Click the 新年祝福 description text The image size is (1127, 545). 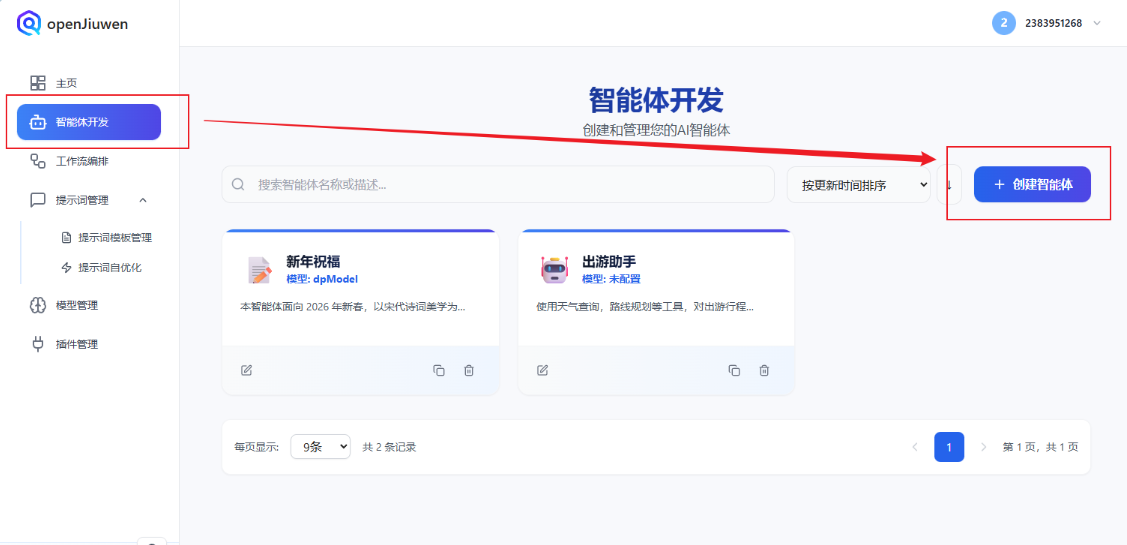point(352,306)
